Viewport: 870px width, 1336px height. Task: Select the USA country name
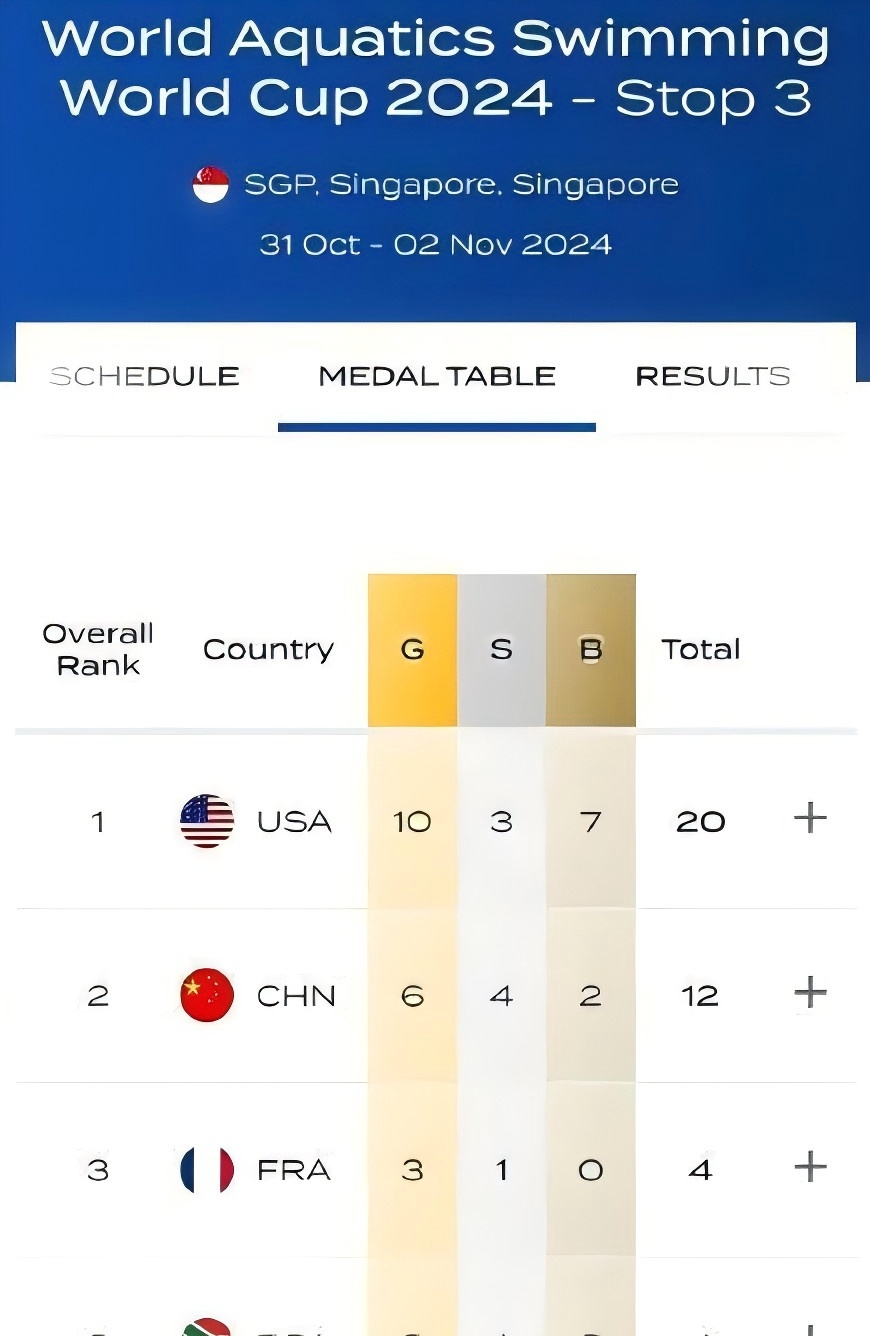click(x=294, y=822)
